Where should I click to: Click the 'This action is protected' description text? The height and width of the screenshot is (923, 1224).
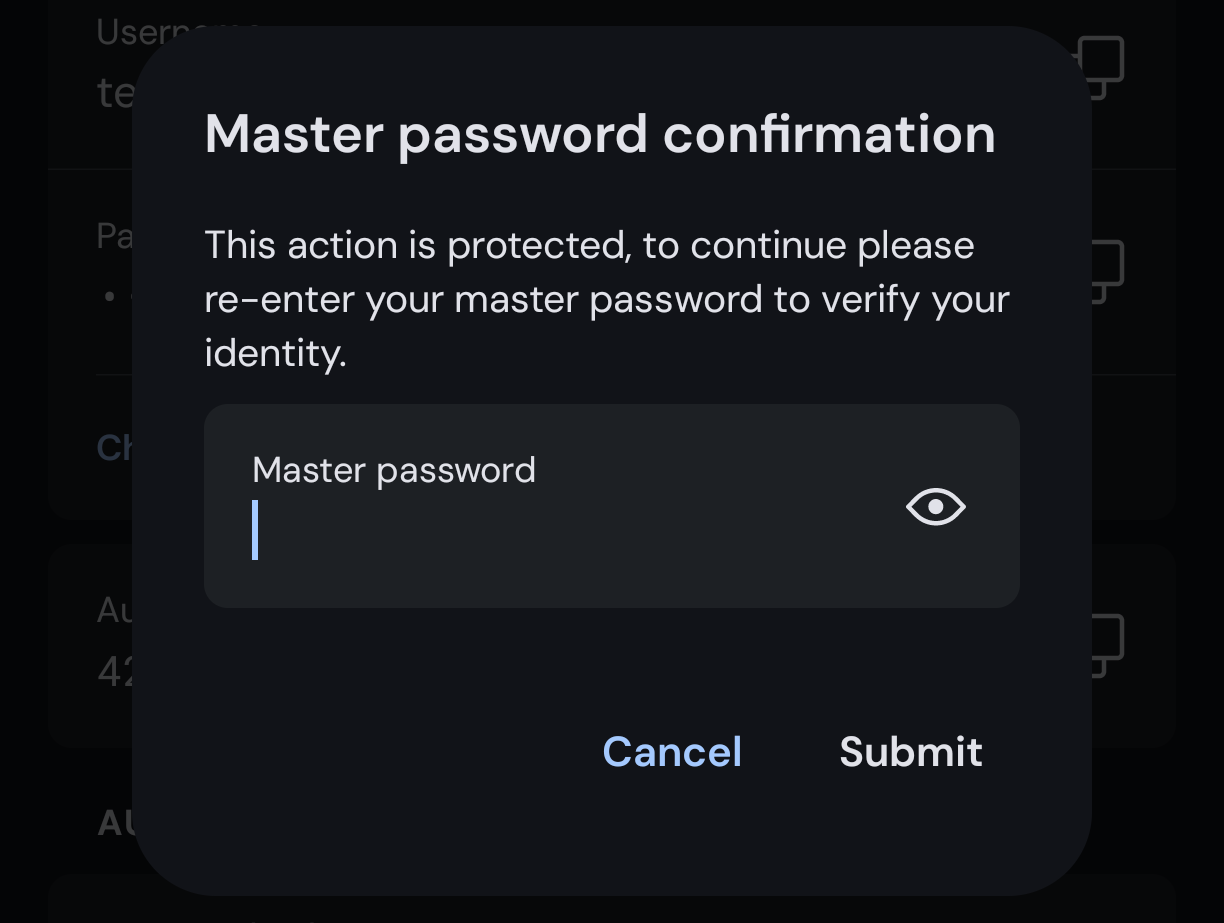(607, 299)
